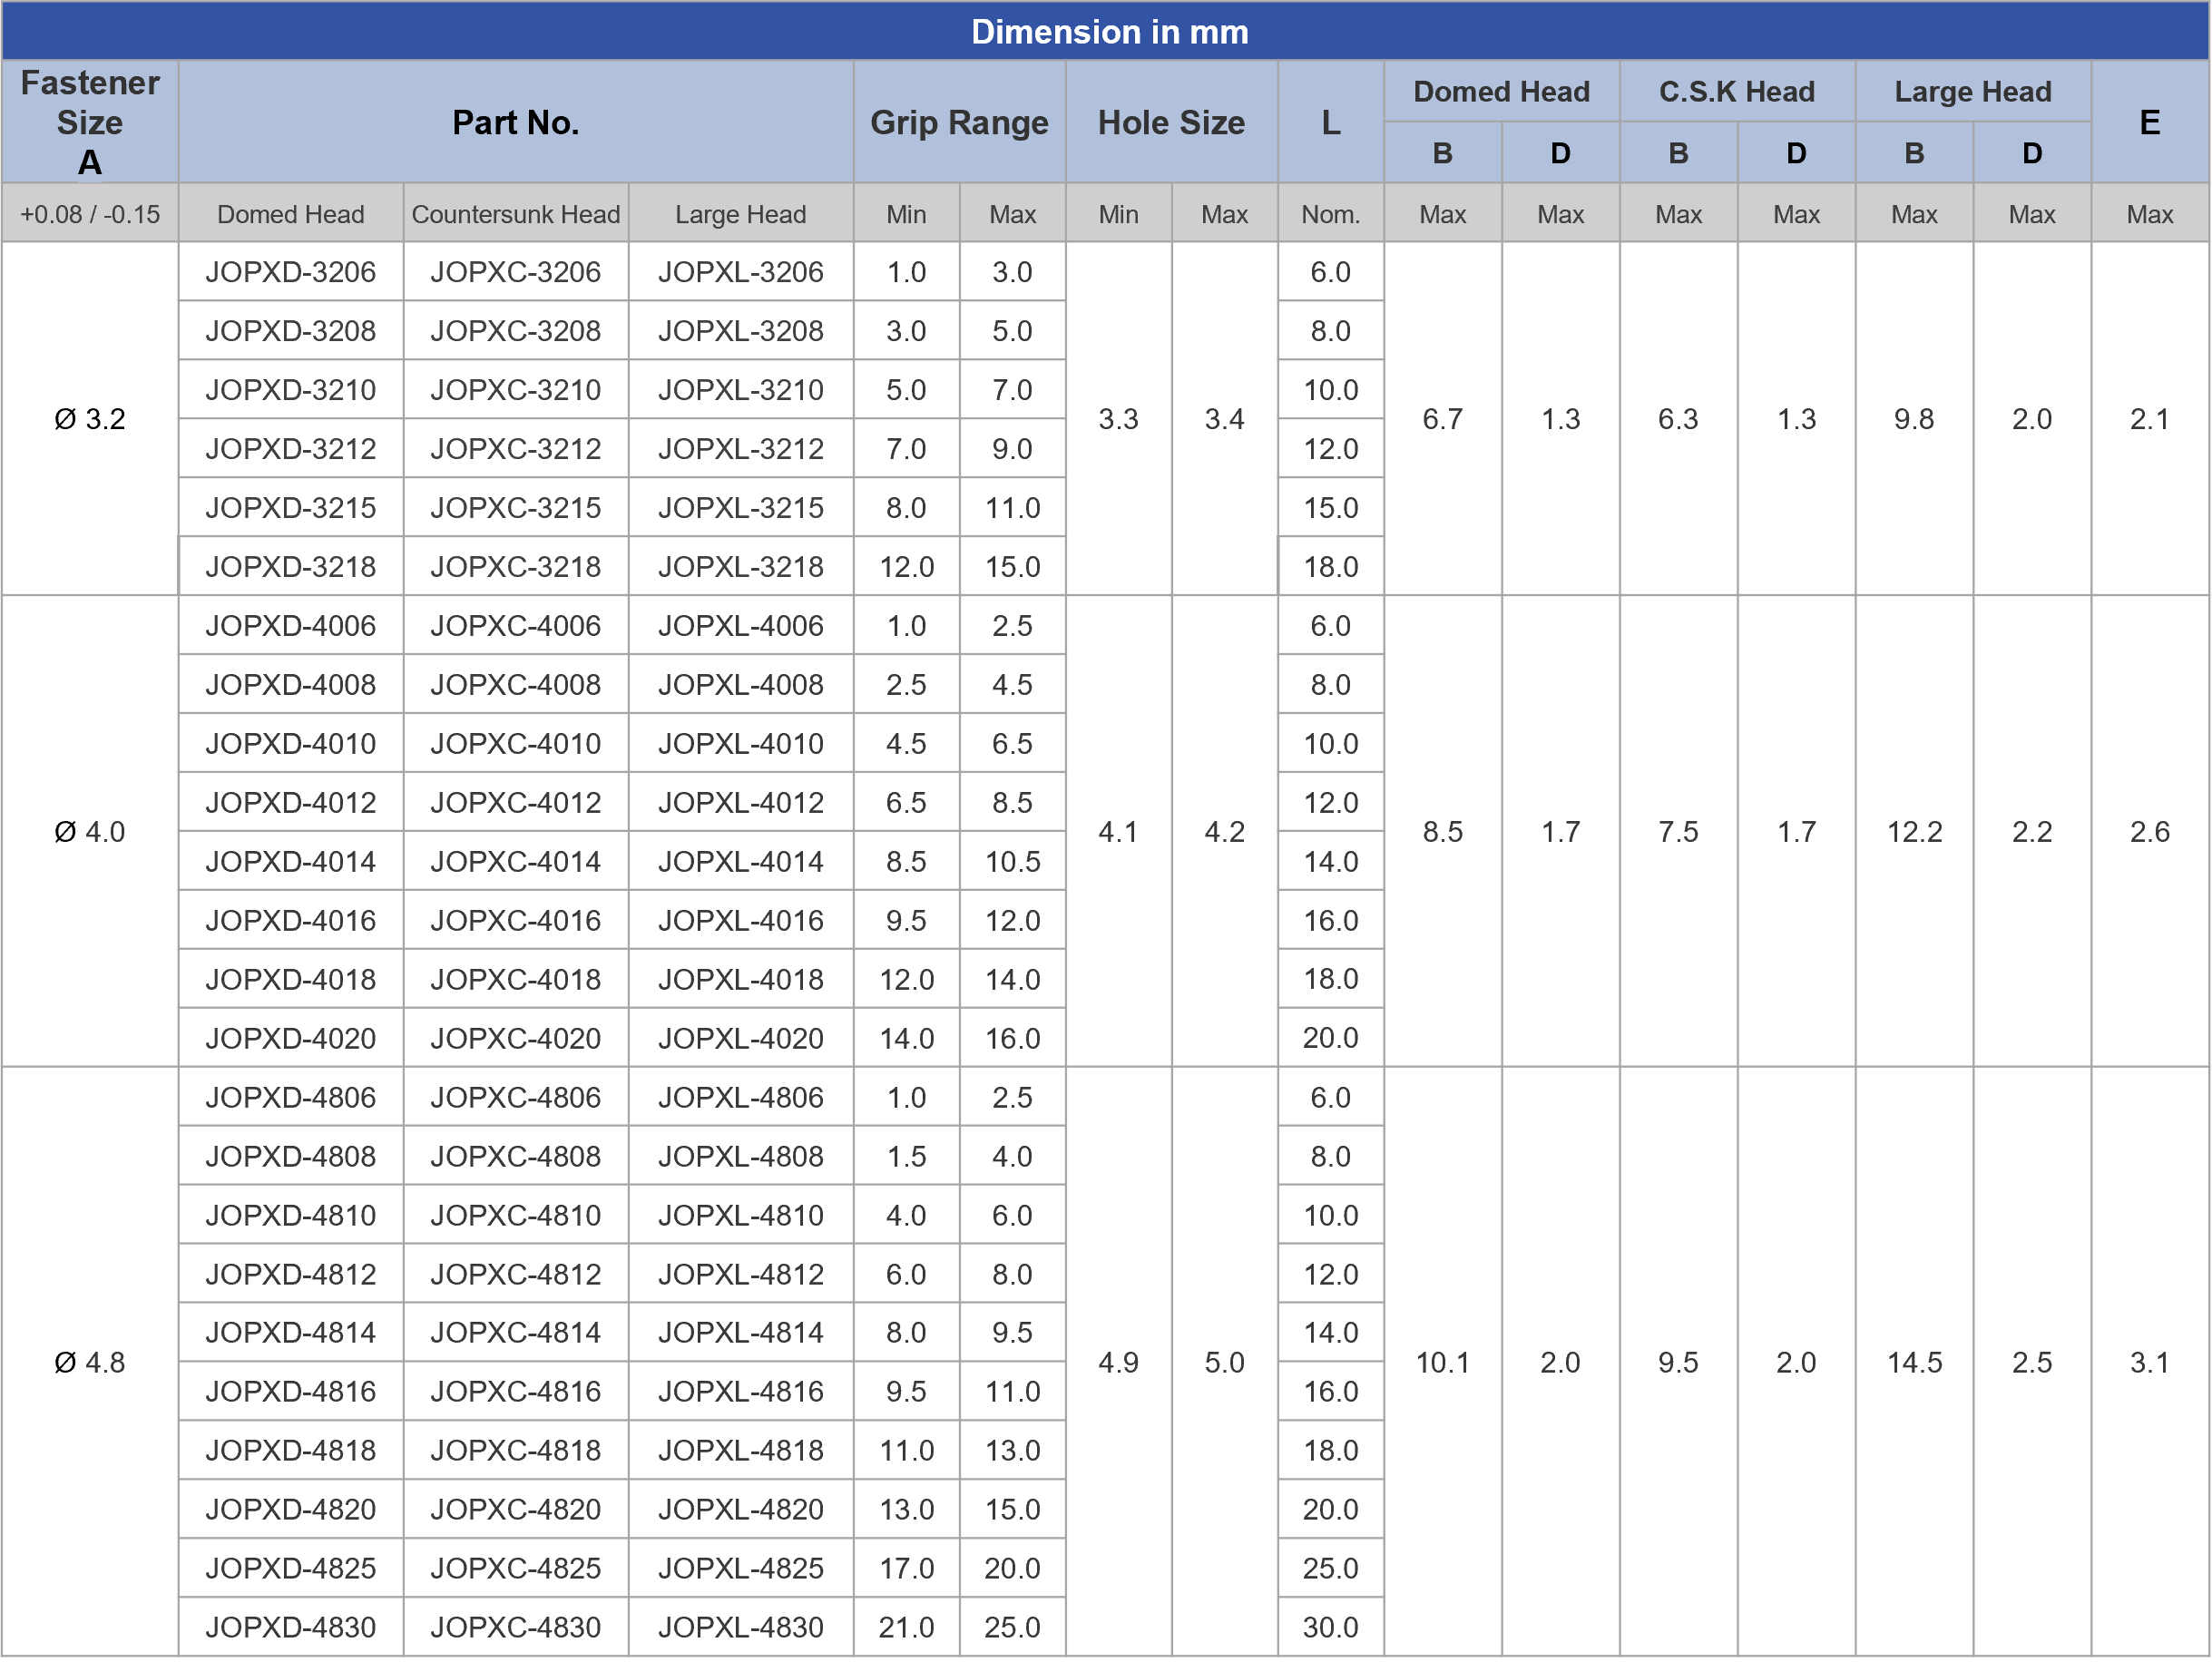Click the 3.3 hole size minimum value
This screenshot has height=1662, width=2212.
(x=1118, y=419)
